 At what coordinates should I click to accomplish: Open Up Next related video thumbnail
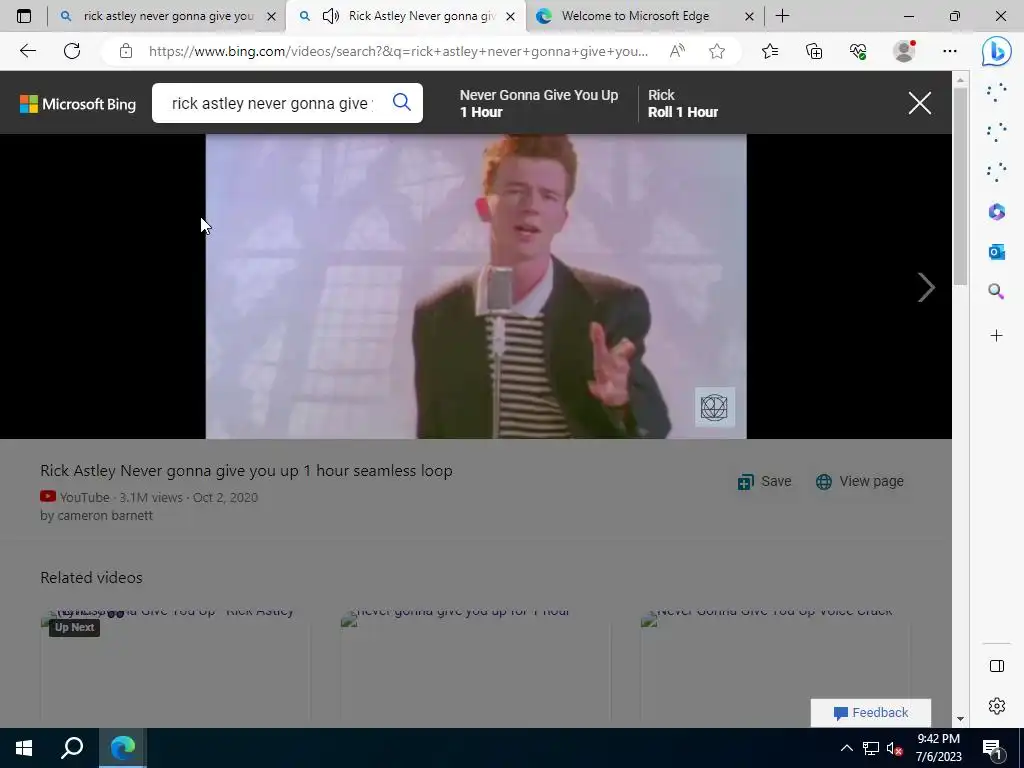[x=175, y=666]
